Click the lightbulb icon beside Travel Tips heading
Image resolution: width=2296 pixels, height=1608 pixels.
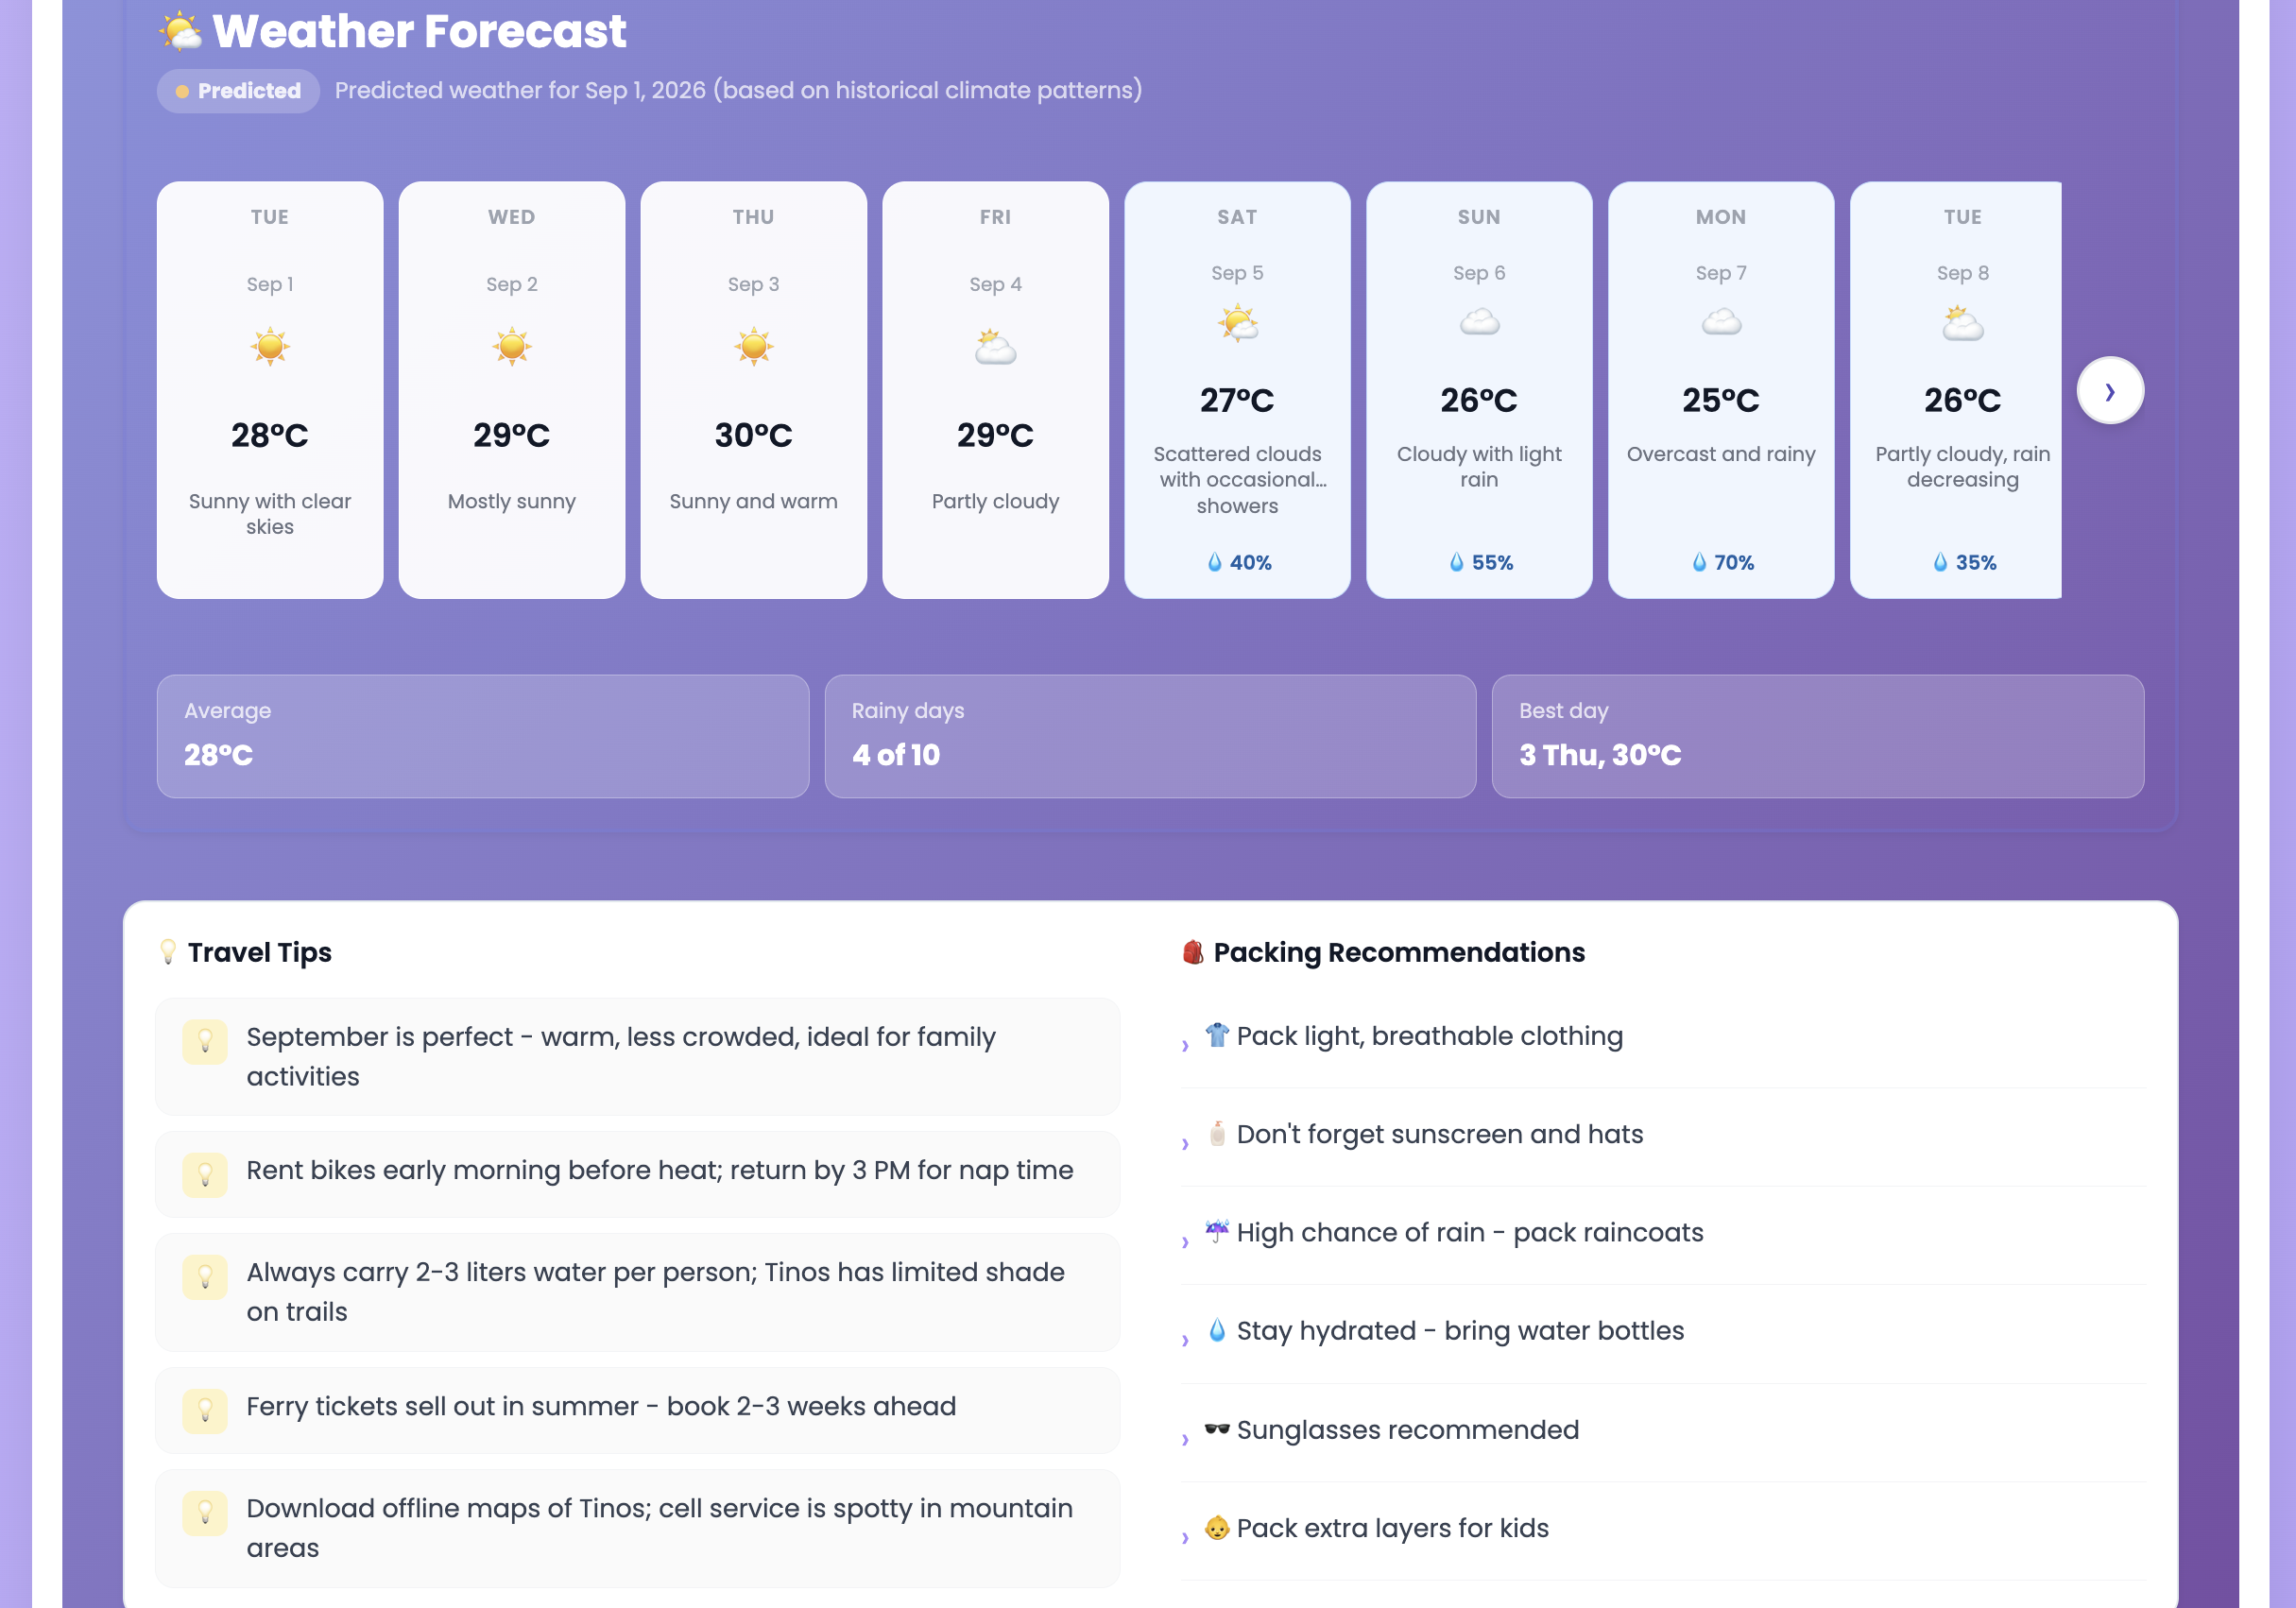[168, 952]
